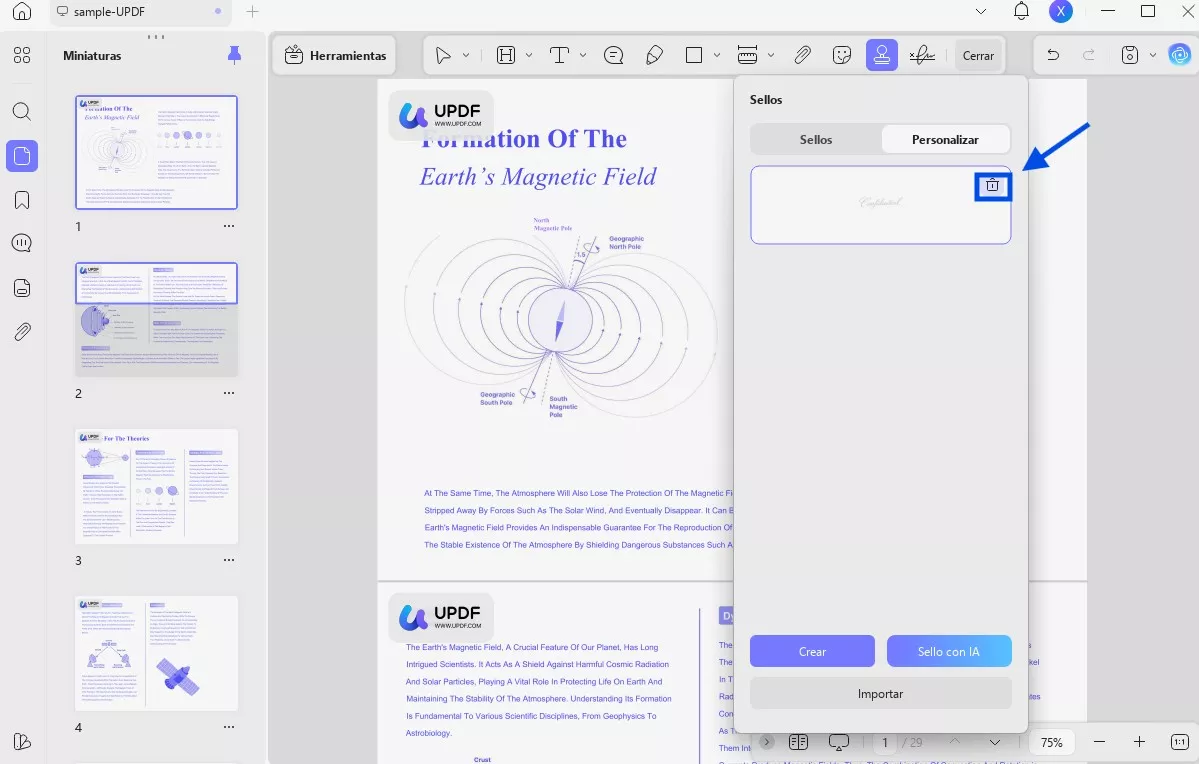Image resolution: width=1199 pixels, height=764 pixels.
Task: Open the tab list chevron in title bar
Action: point(981,11)
